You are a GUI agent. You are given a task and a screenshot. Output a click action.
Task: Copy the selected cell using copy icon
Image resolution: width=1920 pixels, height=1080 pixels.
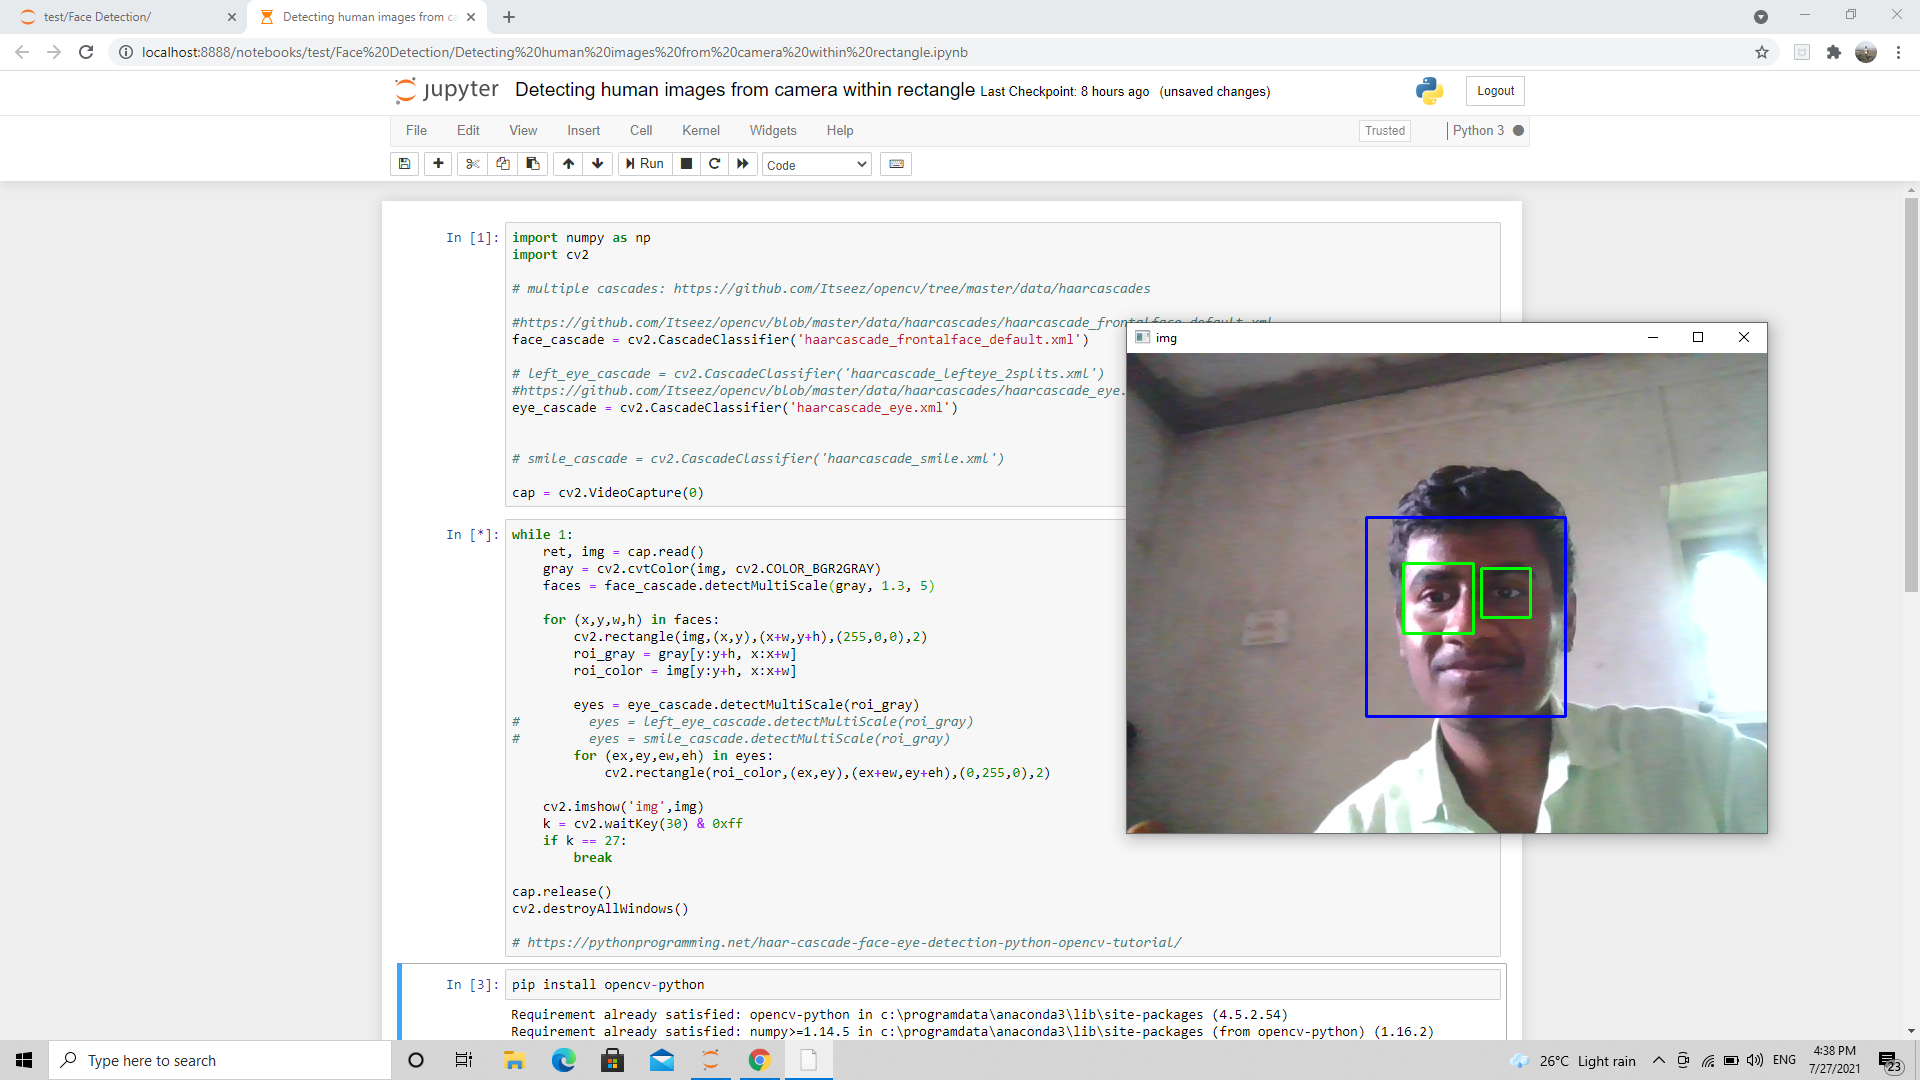pyautogui.click(x=502, y=163)
